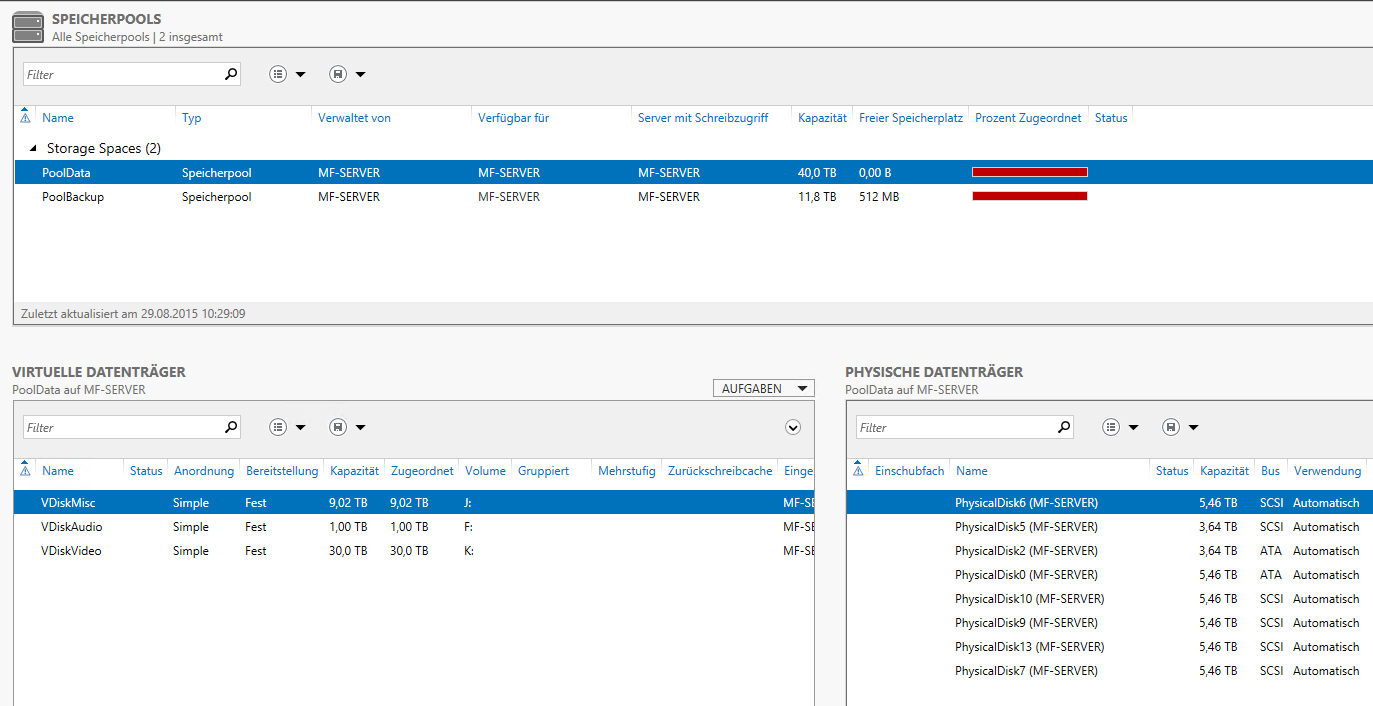Click search magnifier in Virtuelle Datenträger filter
The height and width of the screenshot is (706, 1373).
231,427
